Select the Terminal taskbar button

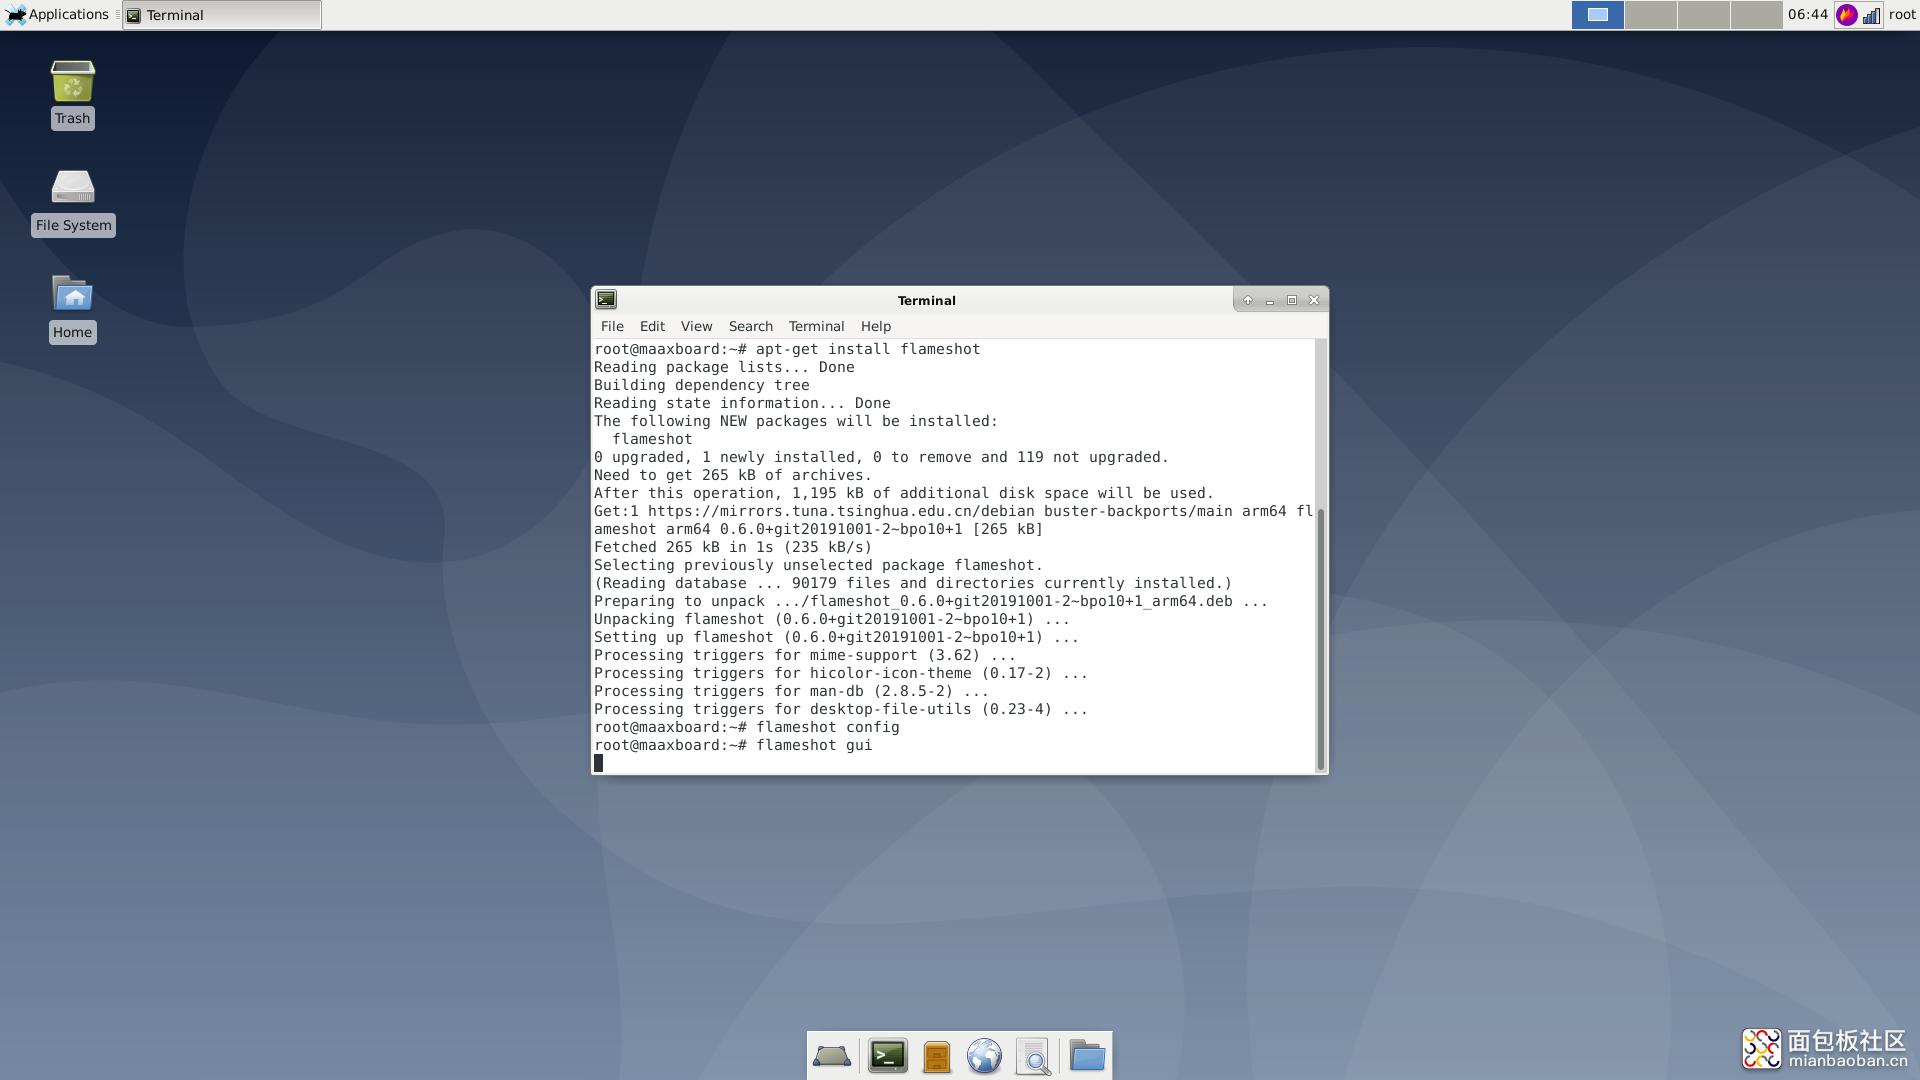(222, 15)
